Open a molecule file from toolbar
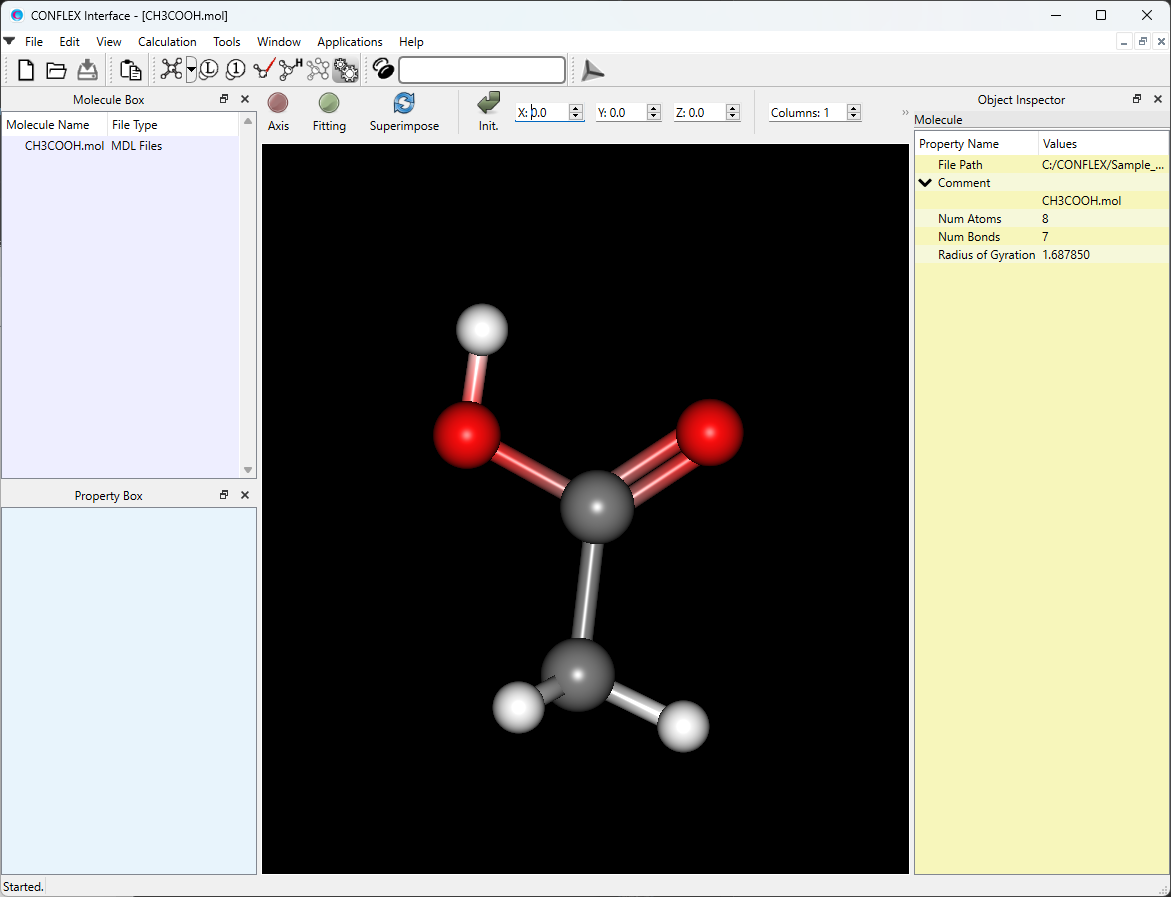 click(56, 70)
